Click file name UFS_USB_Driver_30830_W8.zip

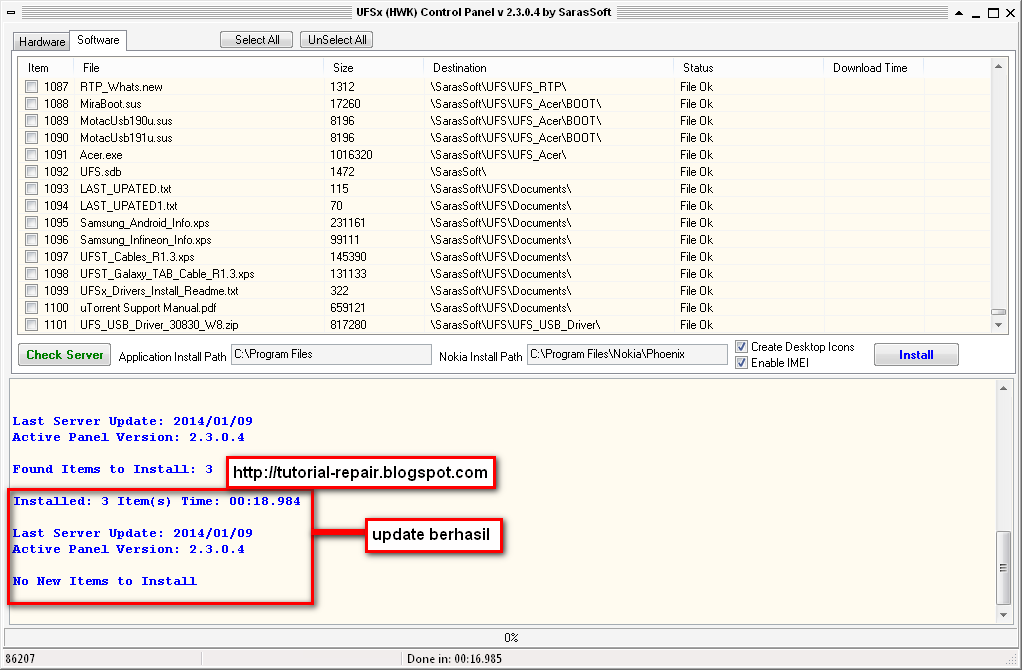click(x=159, y=325)
